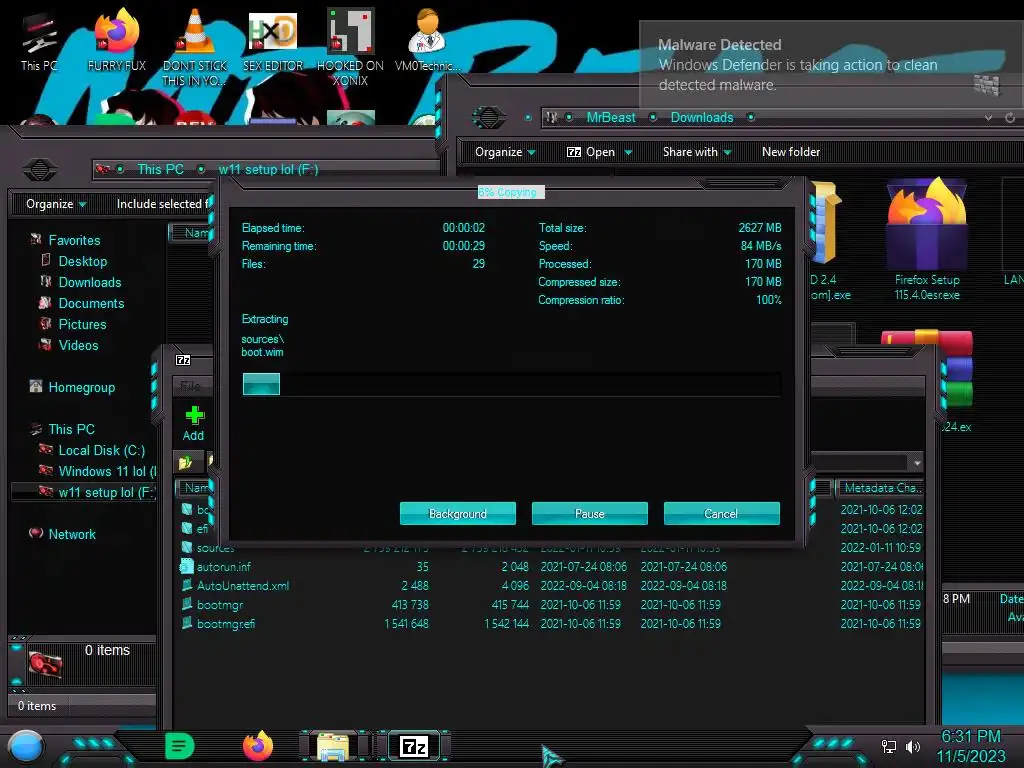Cancel the extraction
Screen dimensions: 1024x768
click(722, 513)
